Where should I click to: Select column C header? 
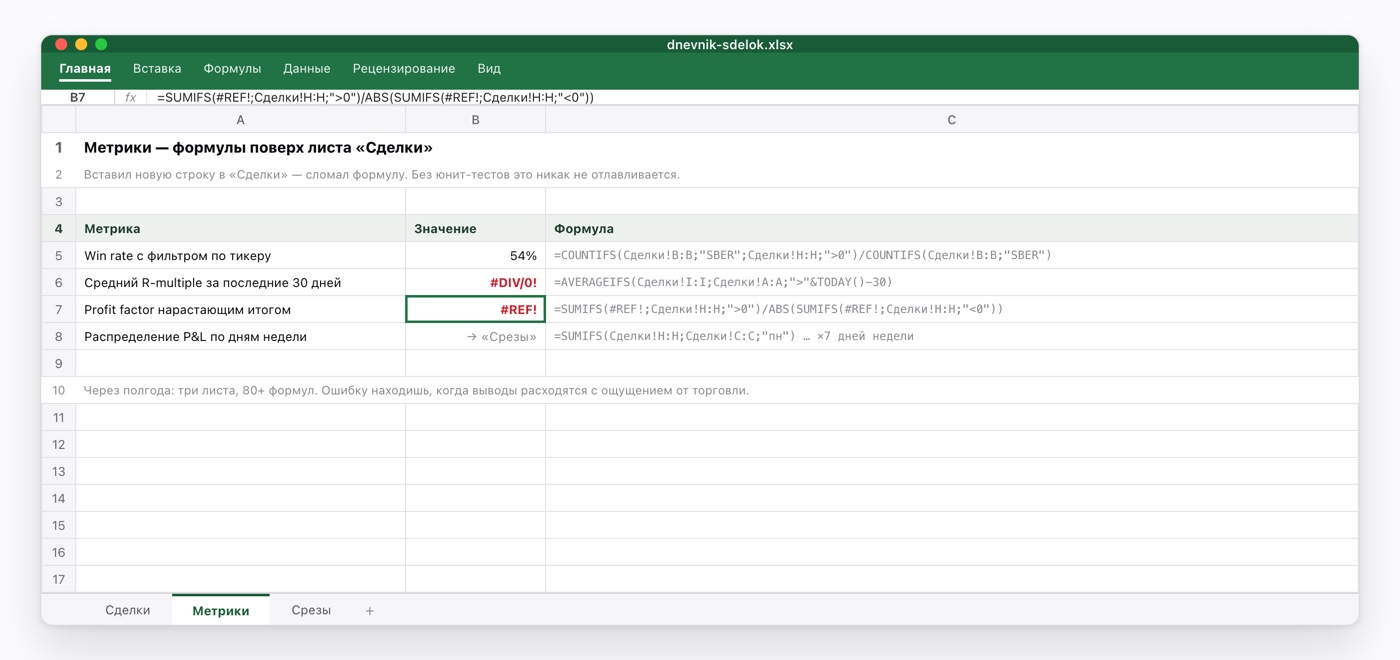coord(952,120)
